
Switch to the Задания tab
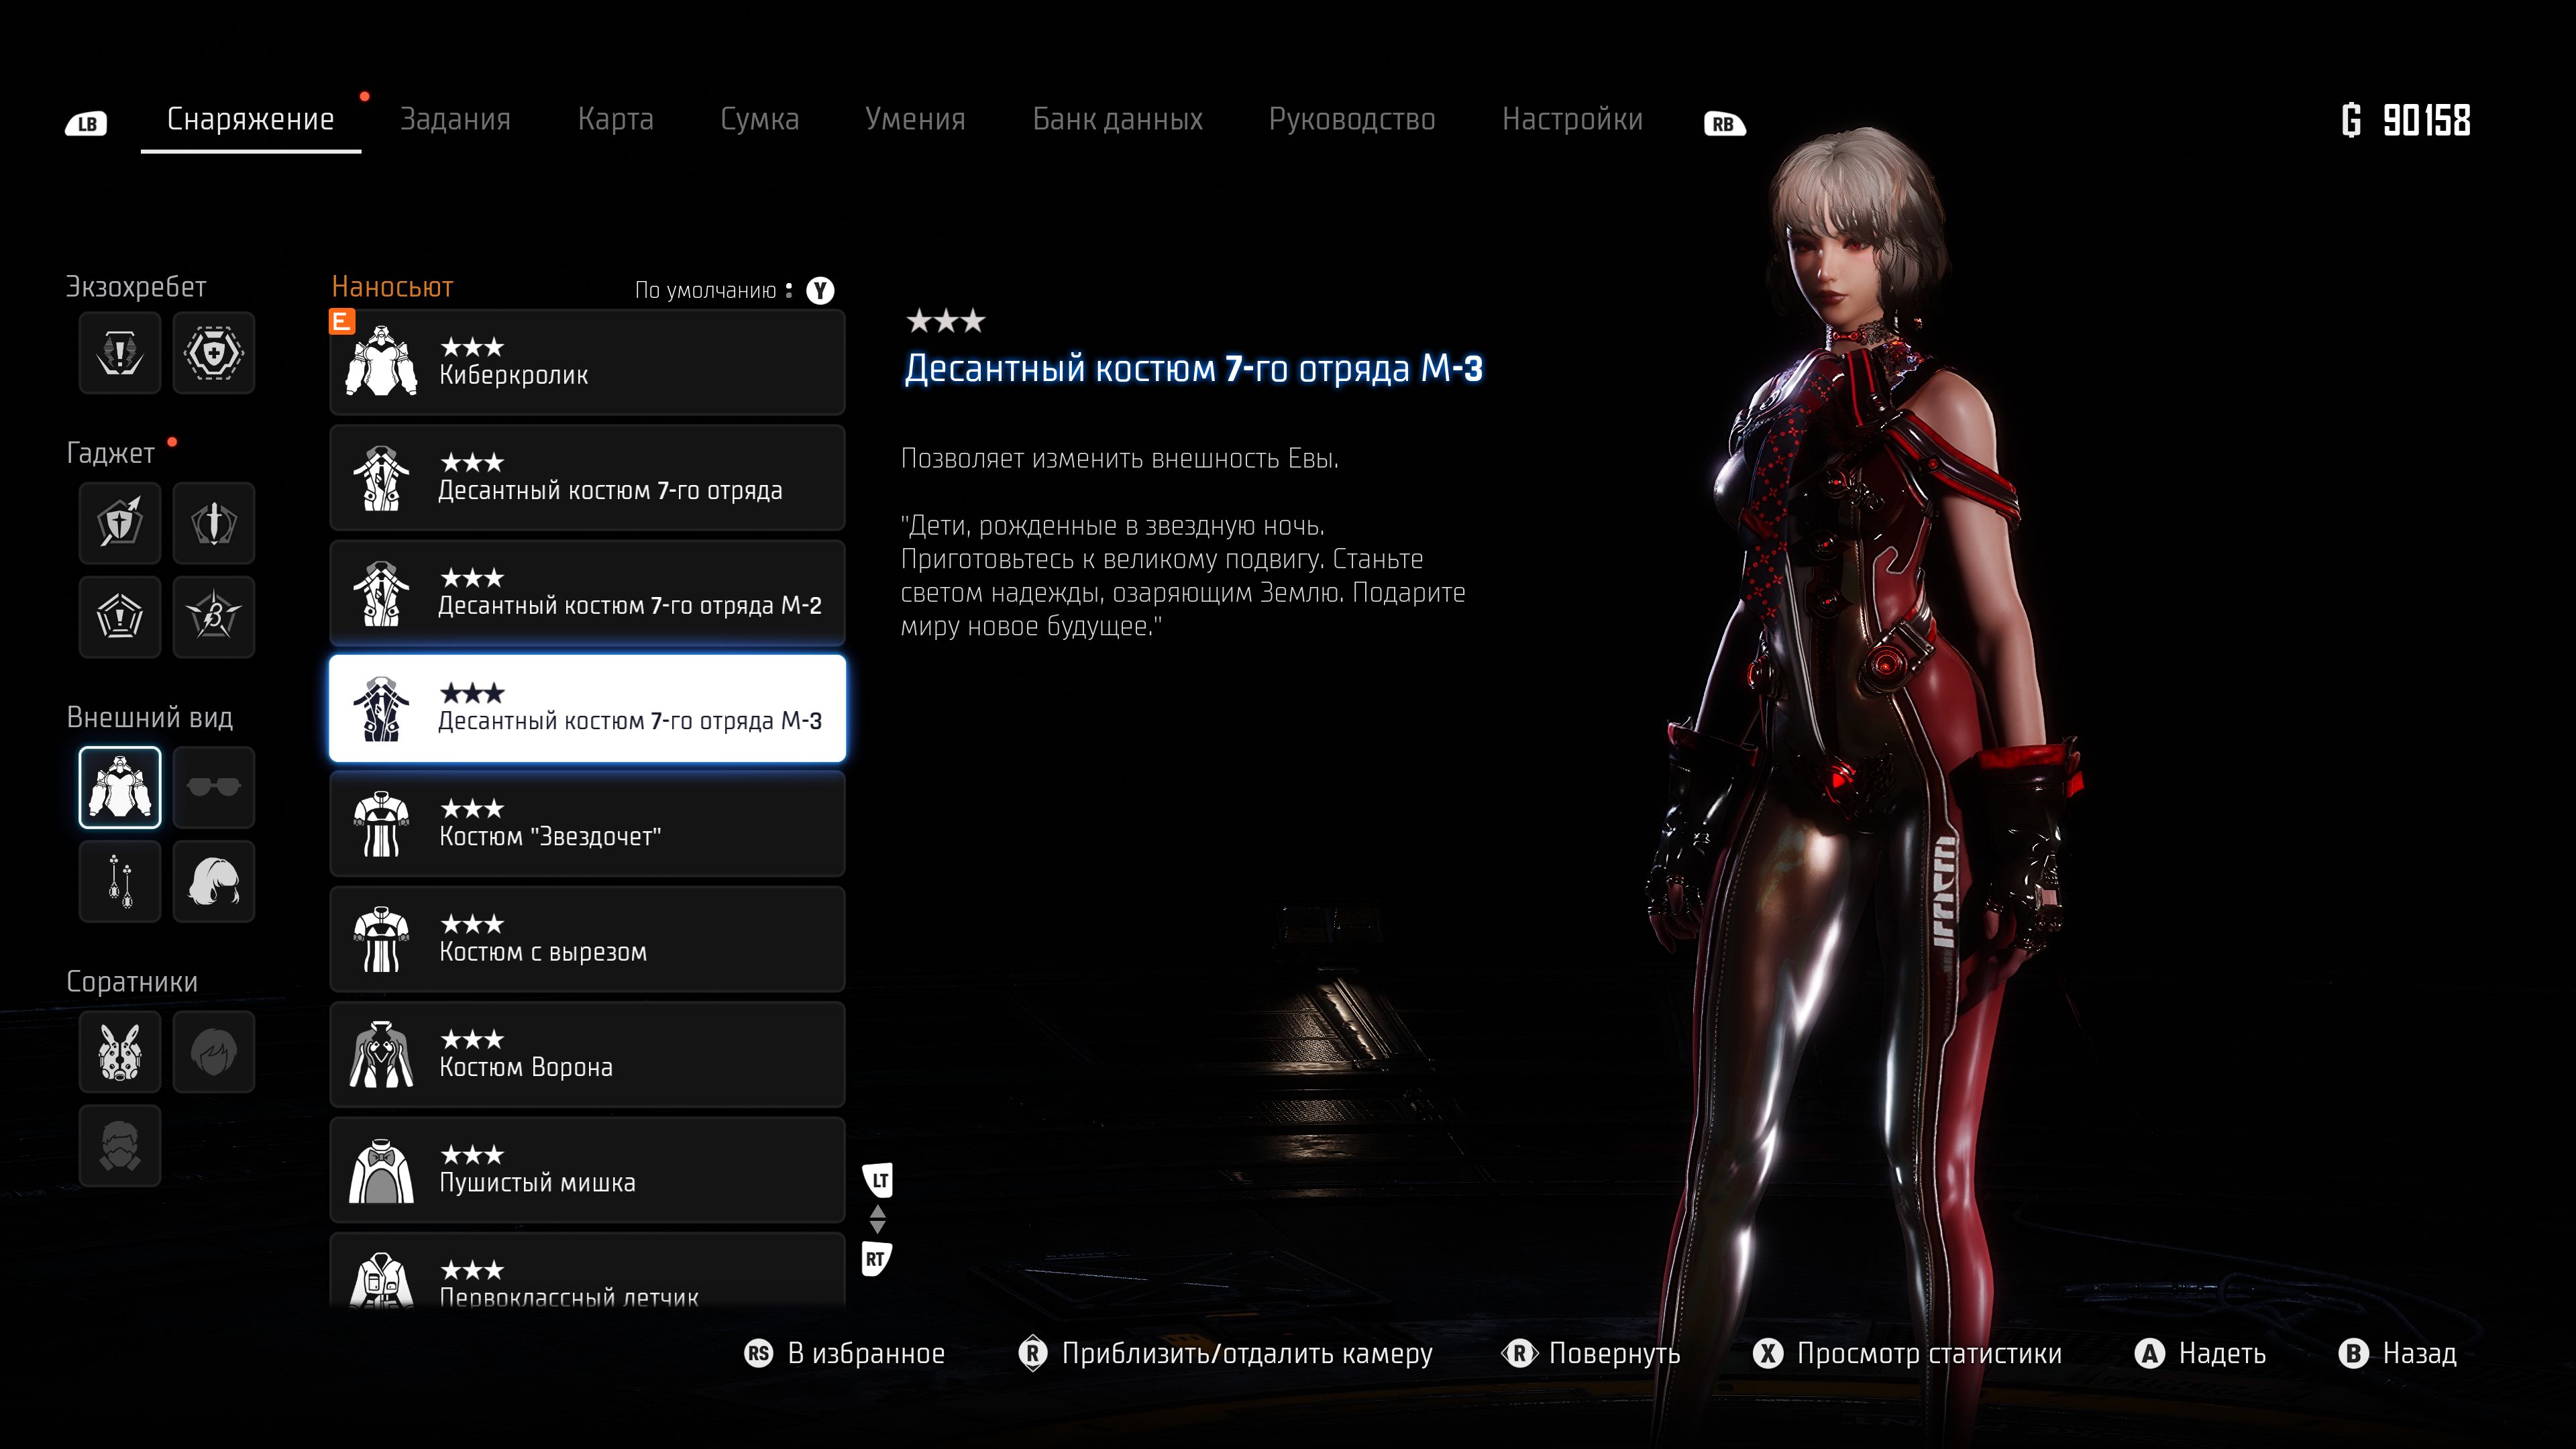[455, 120]
